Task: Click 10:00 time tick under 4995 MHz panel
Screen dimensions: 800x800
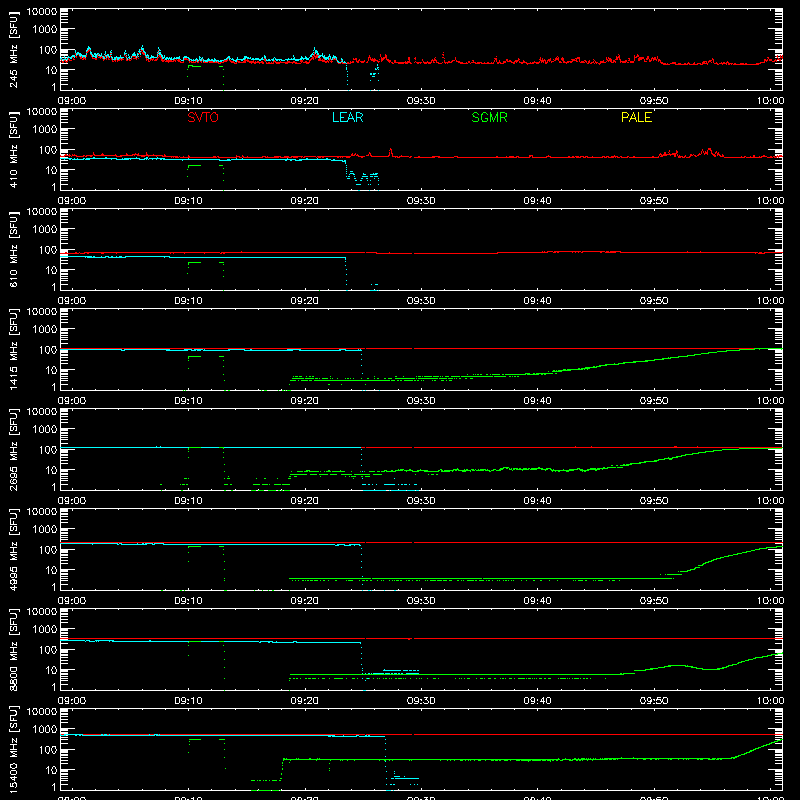Action: coord(770,601)
